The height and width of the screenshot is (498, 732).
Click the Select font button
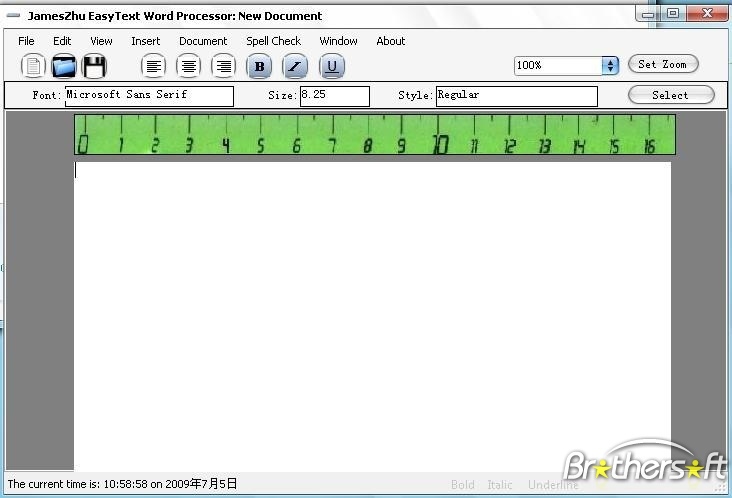[671, 95]
